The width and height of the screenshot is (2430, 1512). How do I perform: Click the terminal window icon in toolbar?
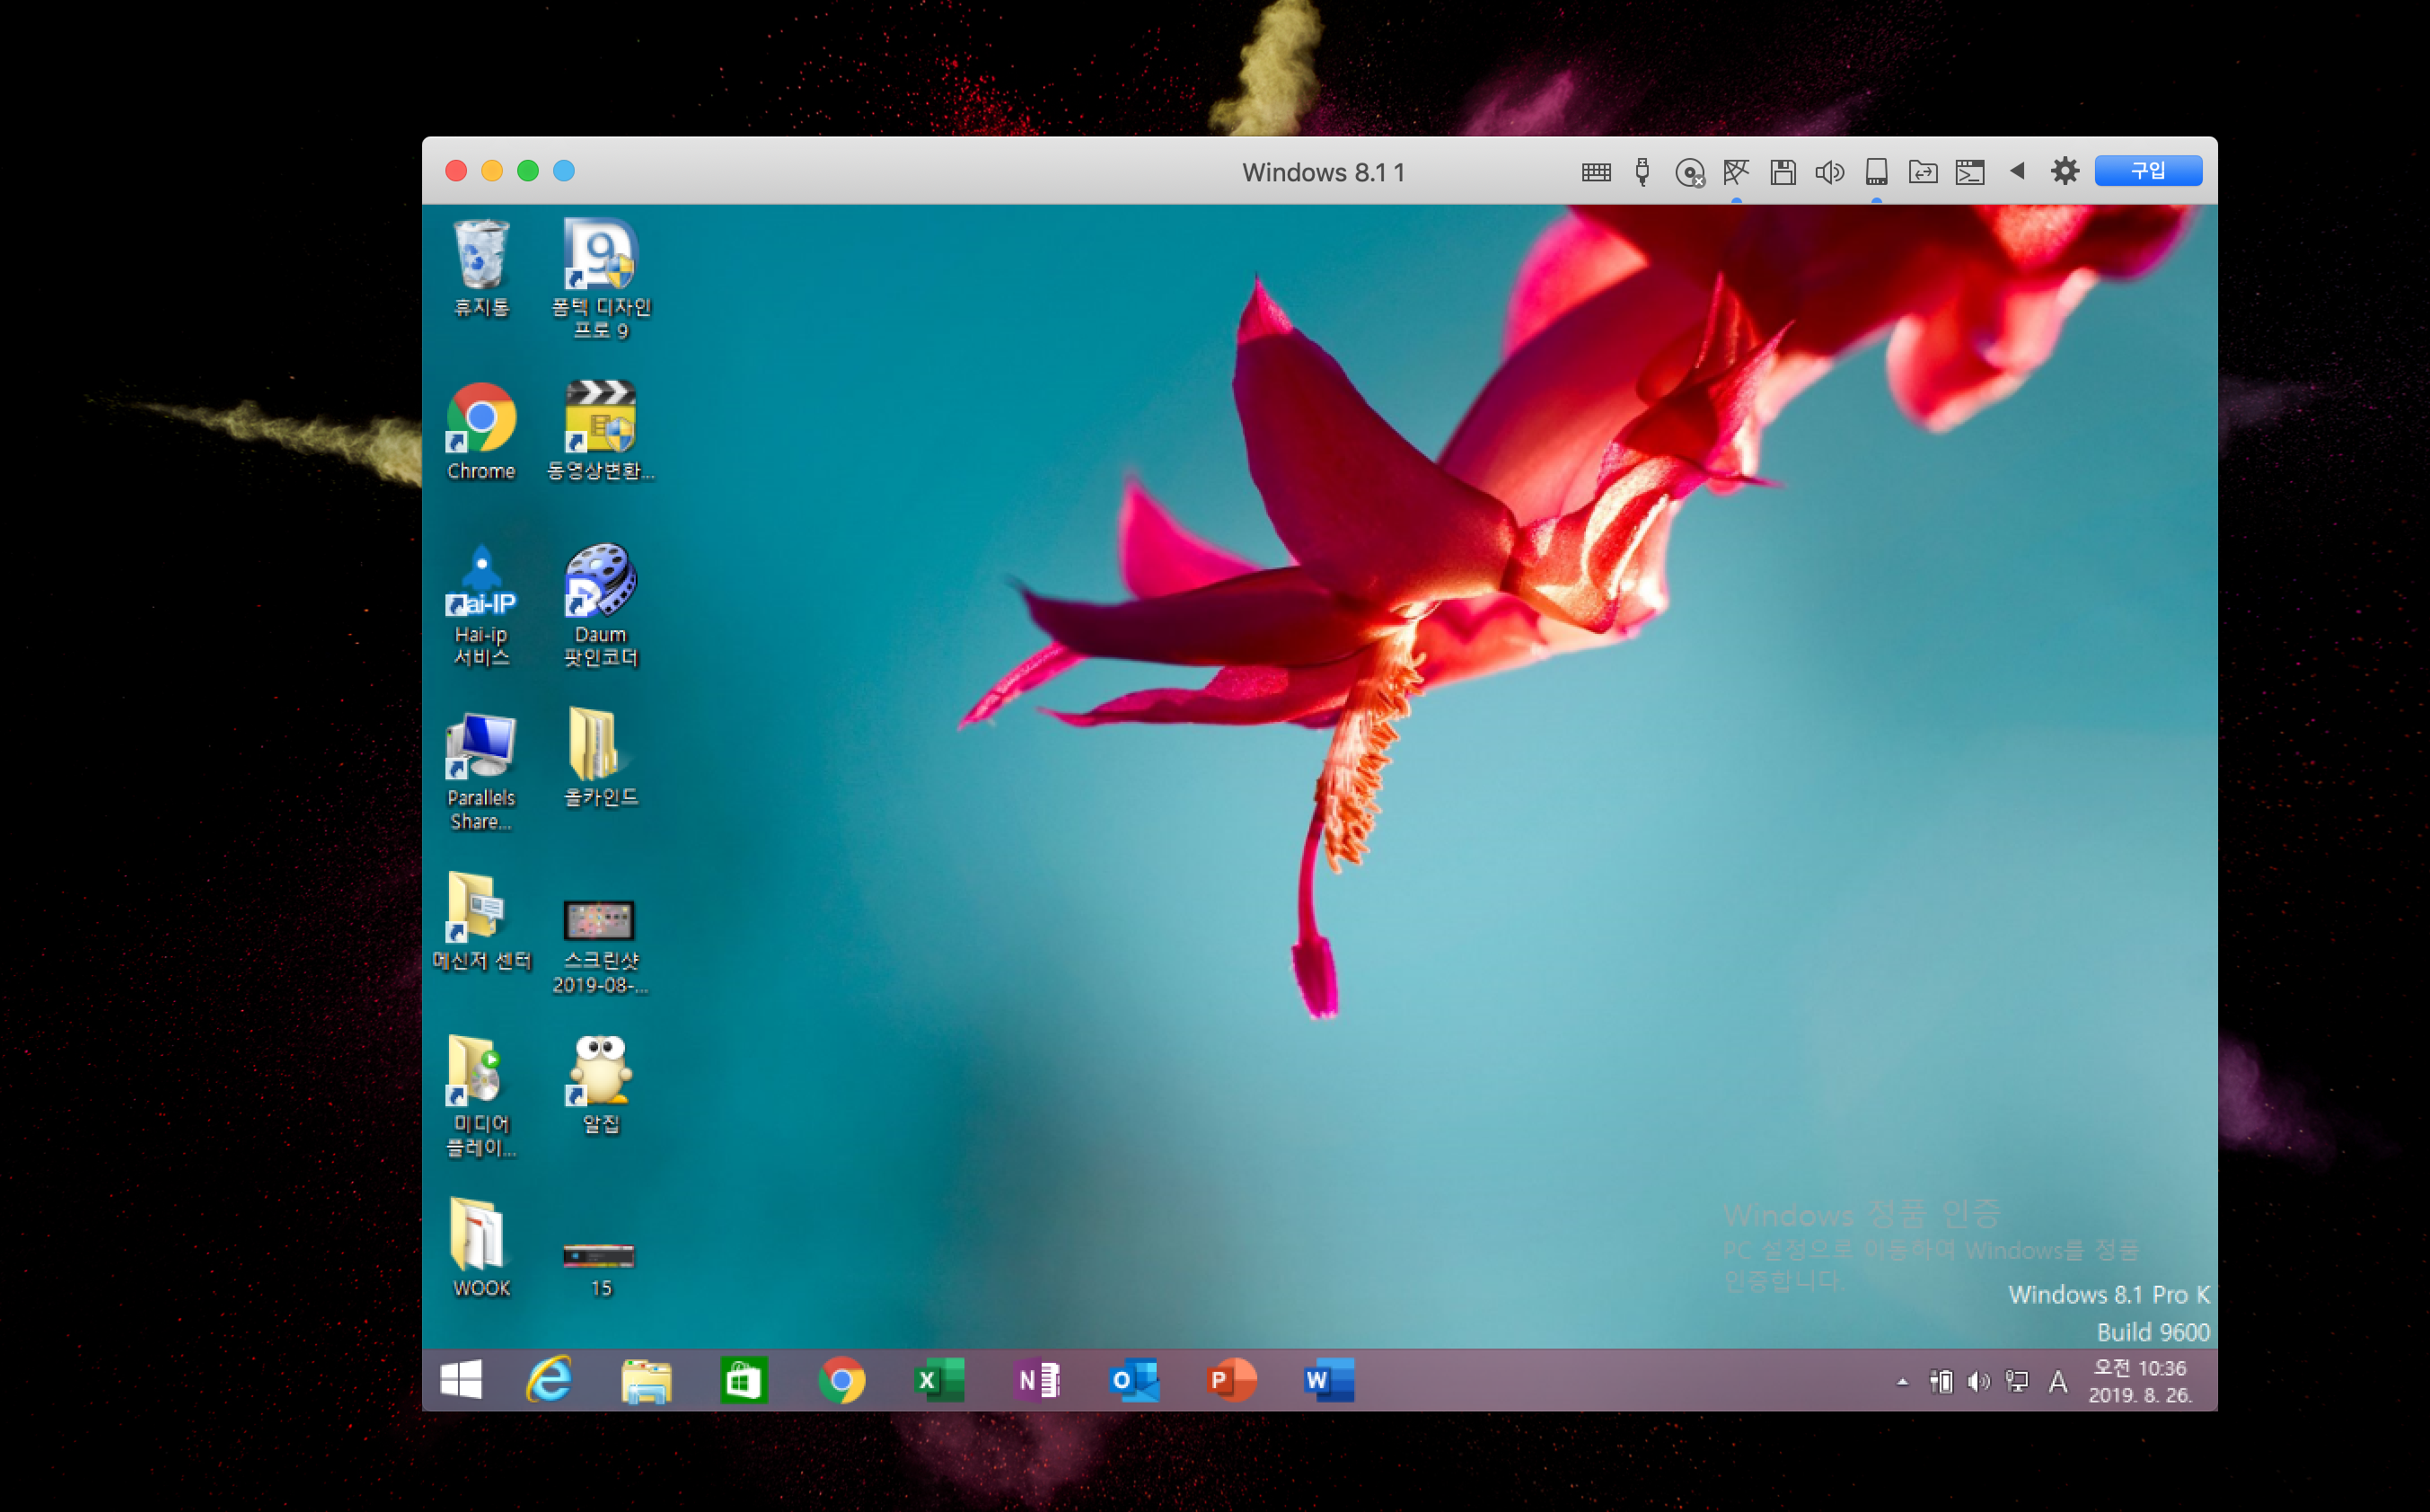point(1969,172)
